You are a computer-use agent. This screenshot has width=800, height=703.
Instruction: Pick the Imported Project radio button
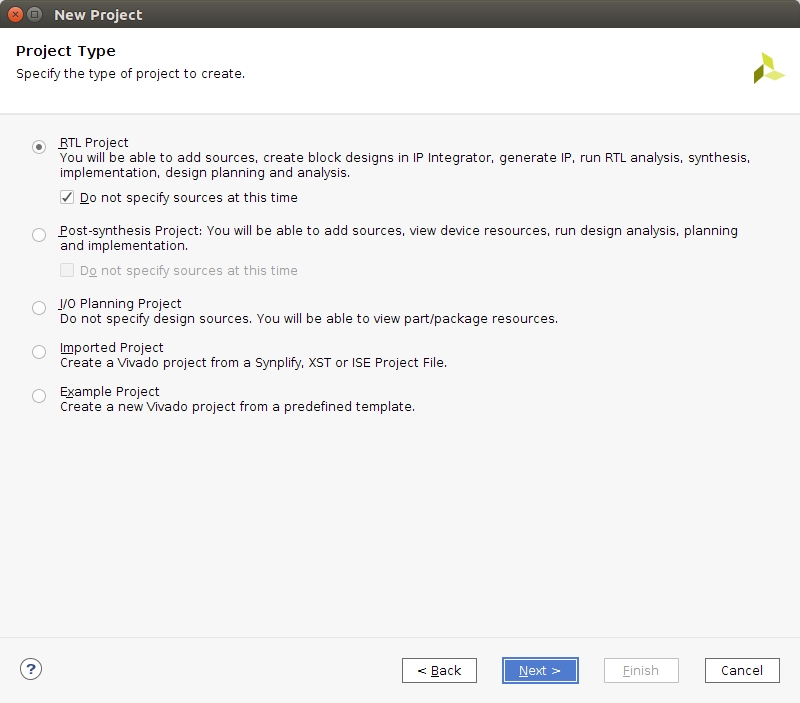(x=39, y=352)
